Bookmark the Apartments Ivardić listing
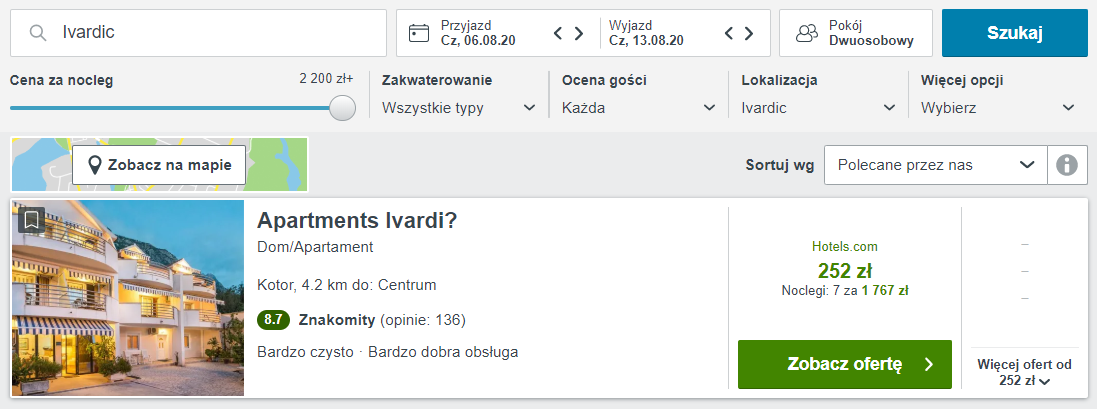 [x=31, y=220]
